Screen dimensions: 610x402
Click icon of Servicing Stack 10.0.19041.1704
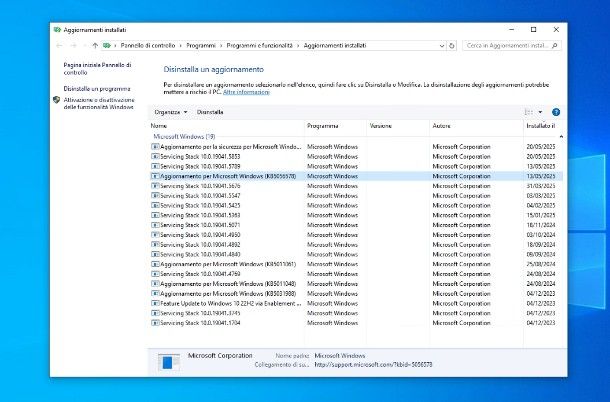click(155, 323)
